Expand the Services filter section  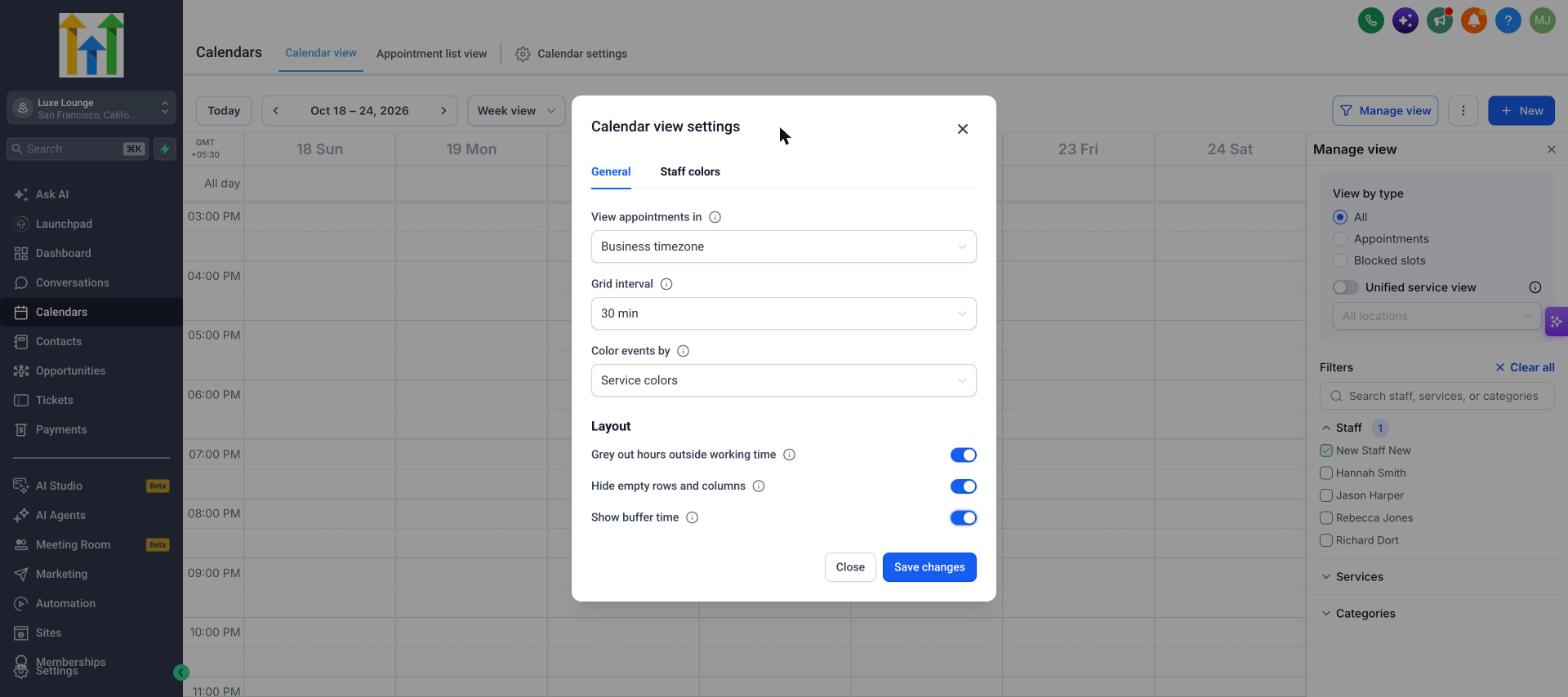pyautogui.click(x=1352, y=577)
